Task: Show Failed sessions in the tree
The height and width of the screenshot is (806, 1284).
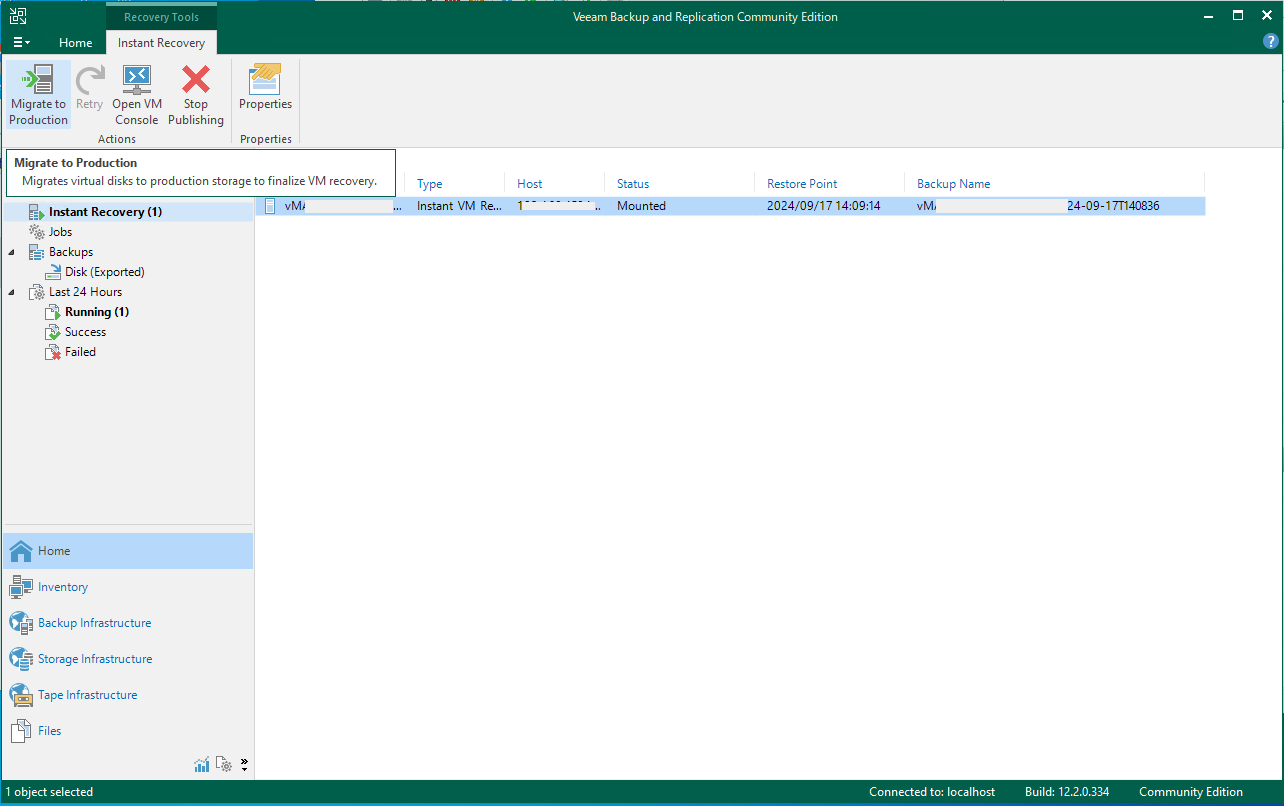Action: tap(80, 352)
